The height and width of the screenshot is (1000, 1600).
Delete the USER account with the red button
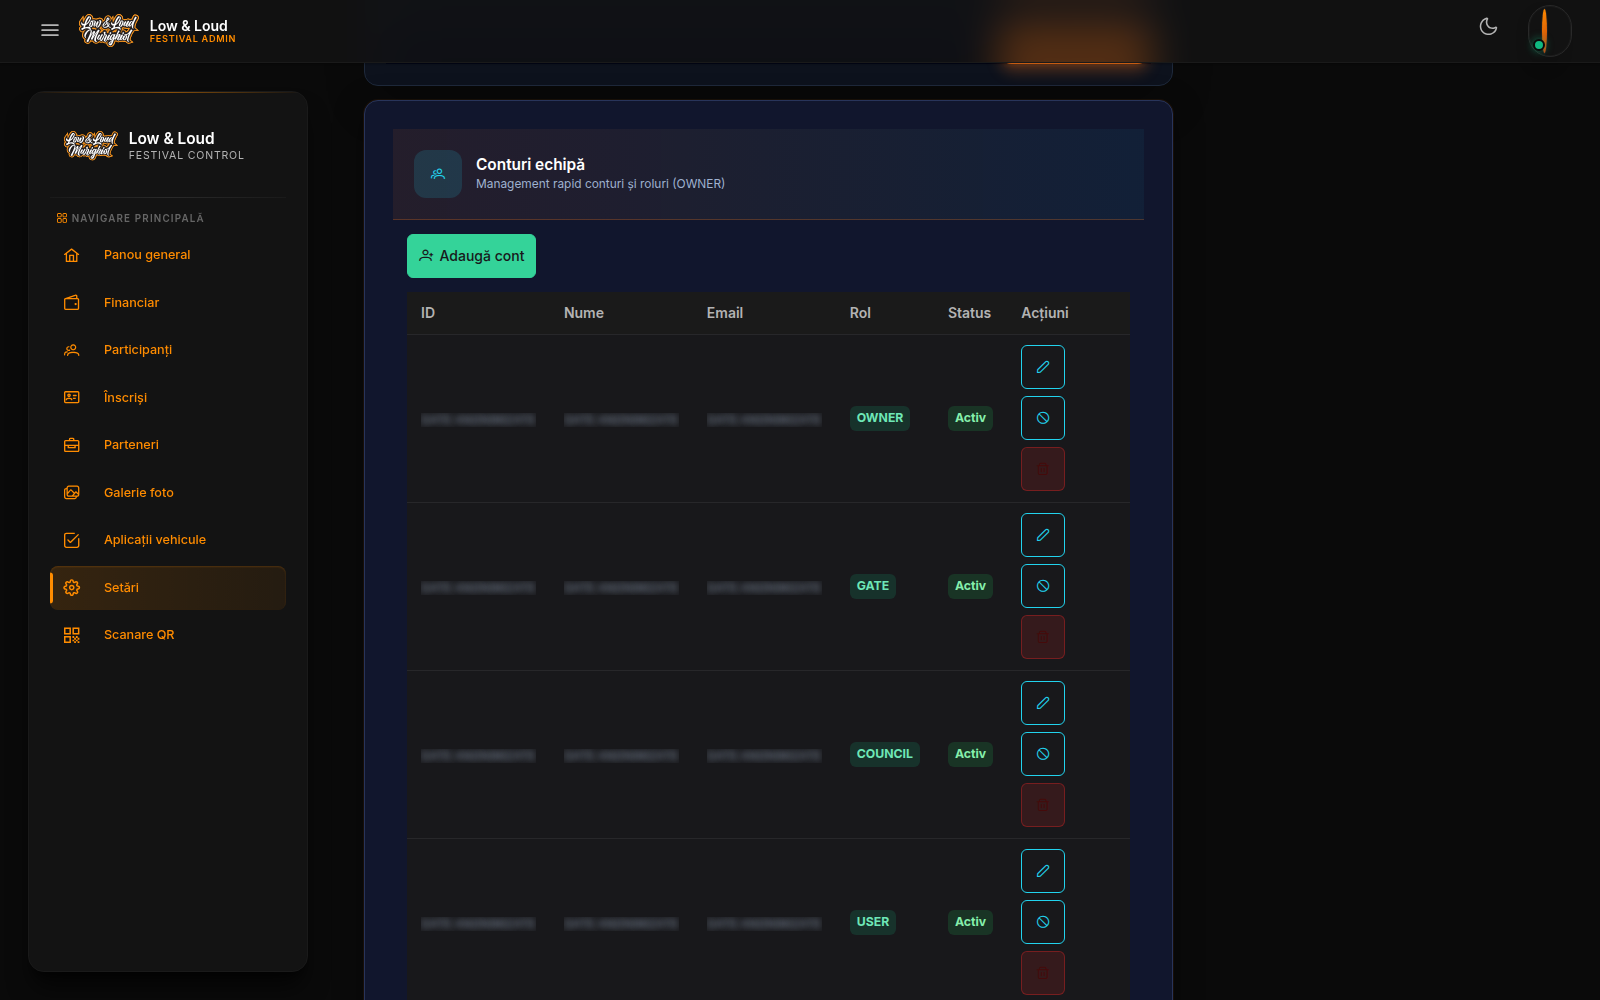point(1043,973)
